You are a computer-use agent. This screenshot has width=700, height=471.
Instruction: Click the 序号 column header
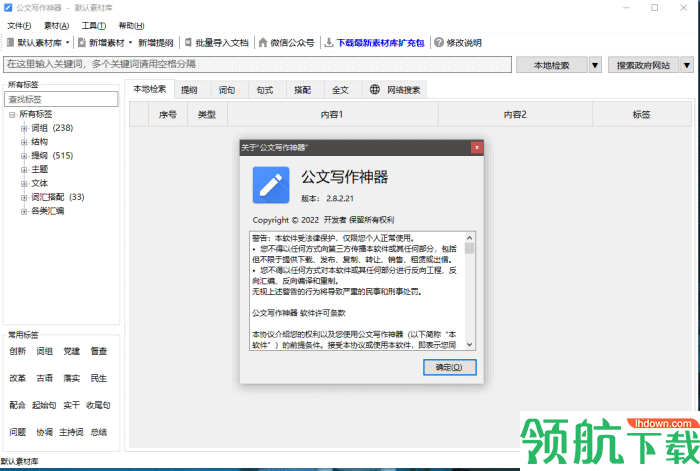pyautogui.click(x=168, y=114)
